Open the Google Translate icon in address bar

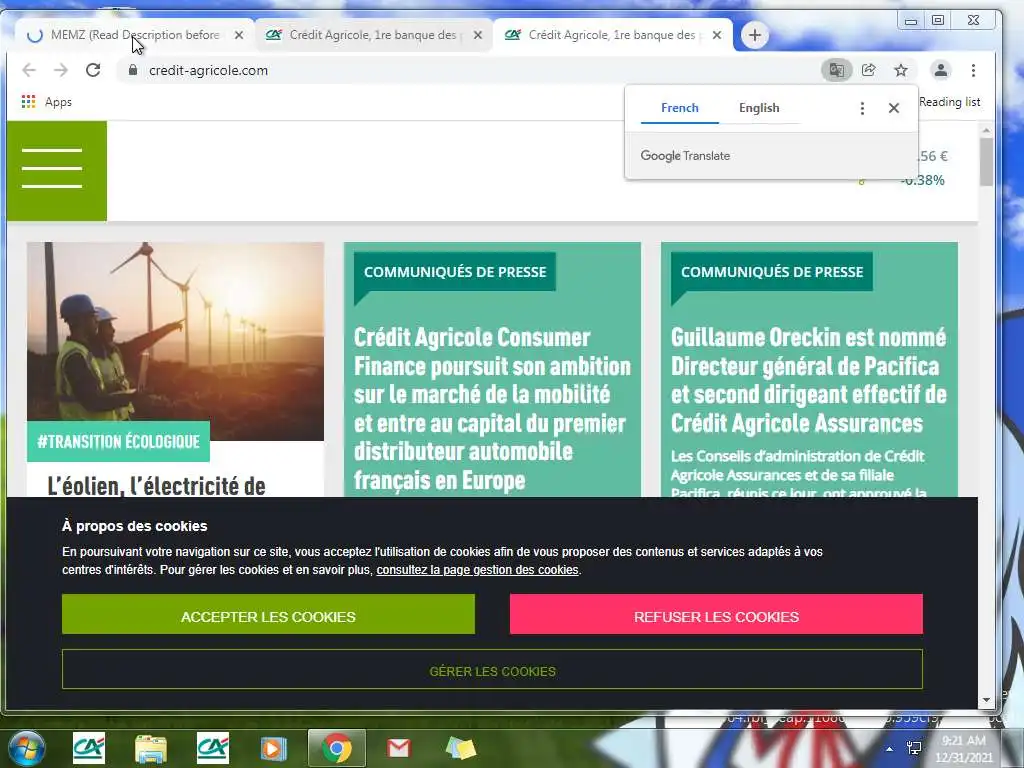[x=837, y=70]
